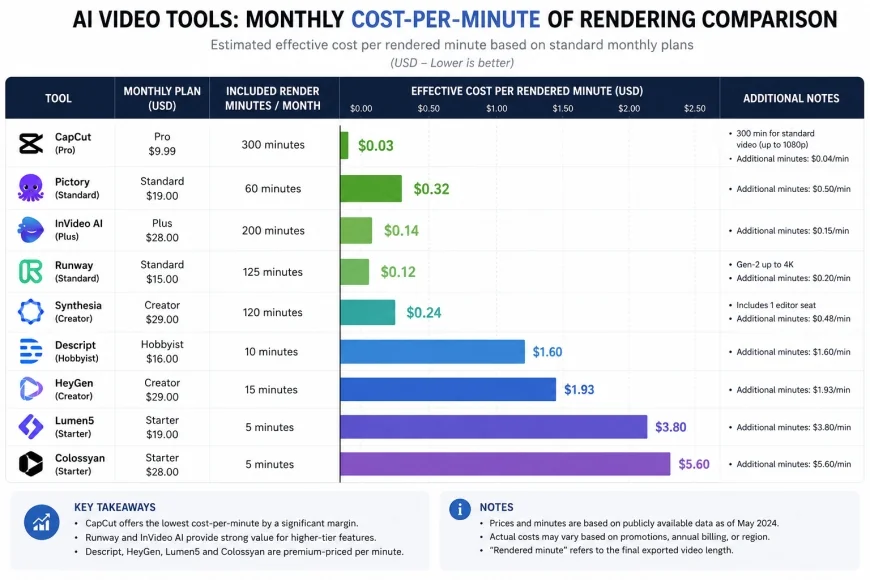Select the Colossyan $5.60 purple bar
This screenshot has height=580, width=870.
[505, 464]
